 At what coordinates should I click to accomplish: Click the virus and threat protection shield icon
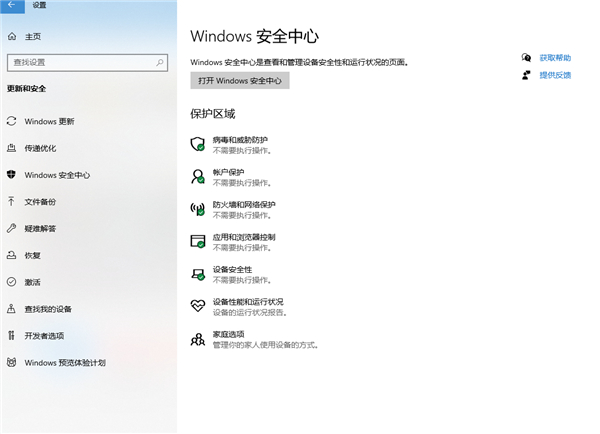point(197,144)
